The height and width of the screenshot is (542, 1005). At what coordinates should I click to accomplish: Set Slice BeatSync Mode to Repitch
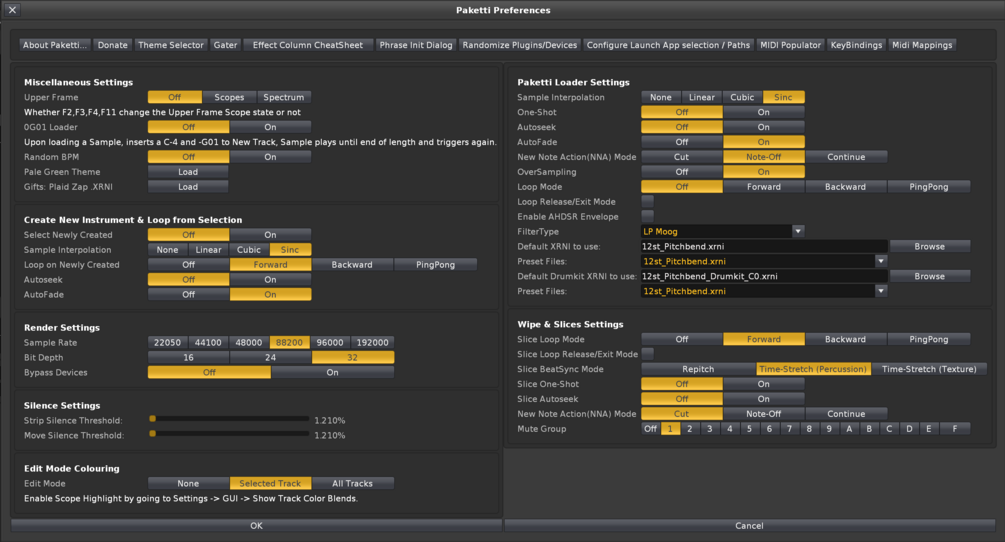(698, 369)
